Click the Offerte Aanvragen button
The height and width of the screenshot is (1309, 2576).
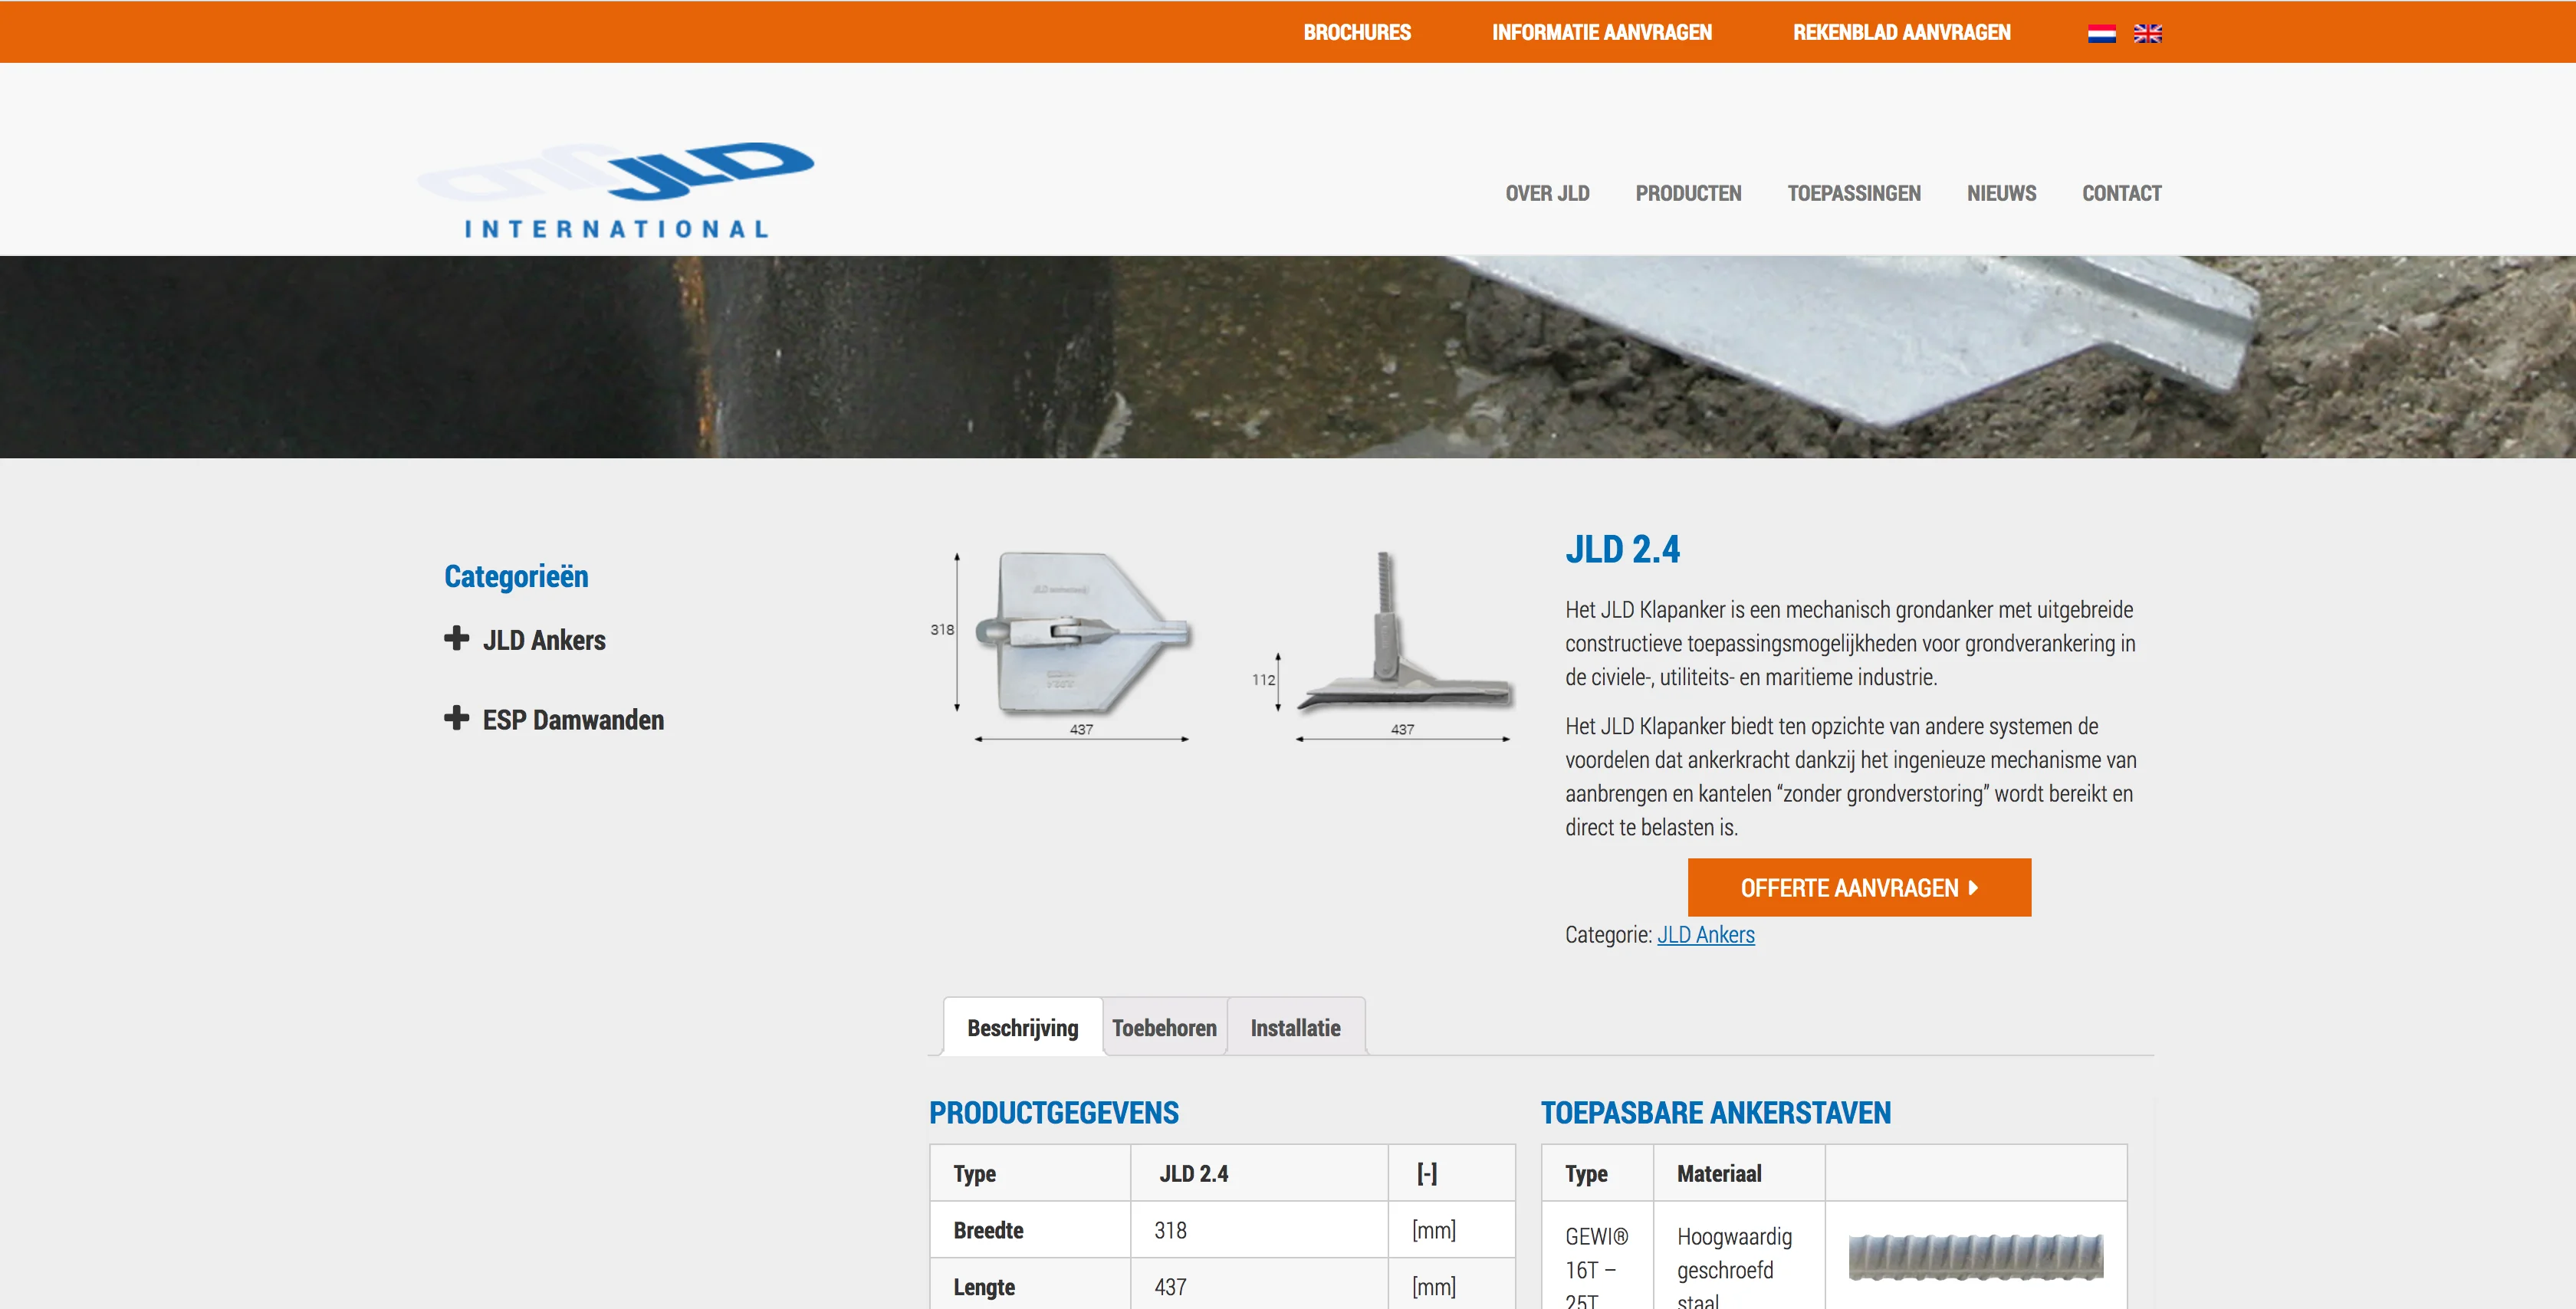click(1859, 887)
